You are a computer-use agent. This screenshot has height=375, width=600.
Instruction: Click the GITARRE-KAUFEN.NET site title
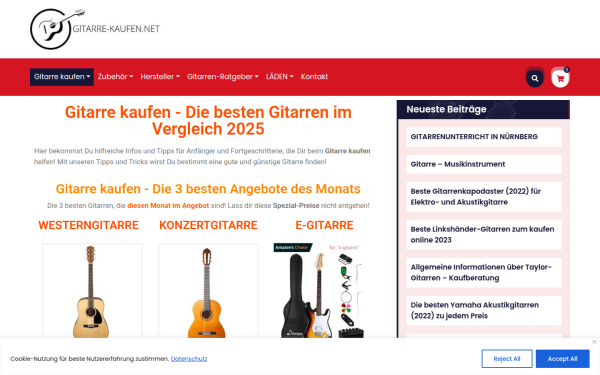(116, 29)
